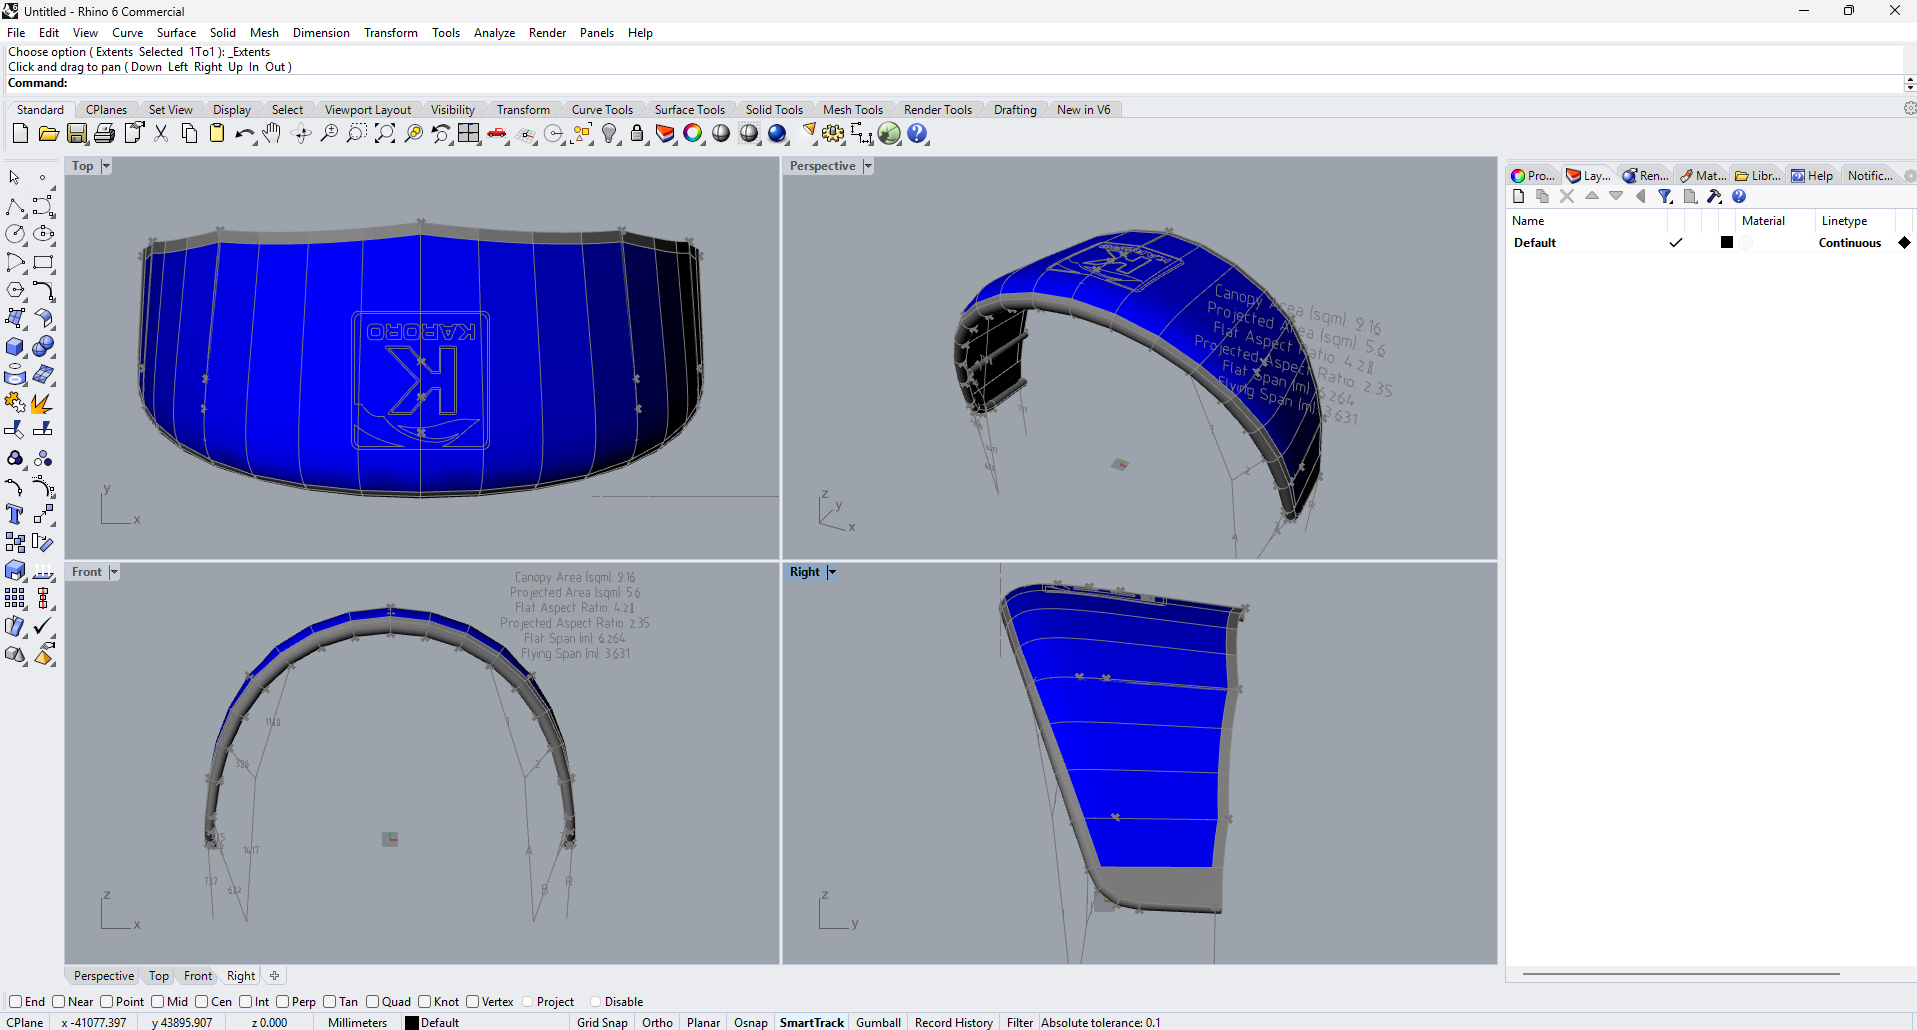Select the Disable osnap radio button
Viewport: 1917px width, 1030px height.
[596, 1001]
